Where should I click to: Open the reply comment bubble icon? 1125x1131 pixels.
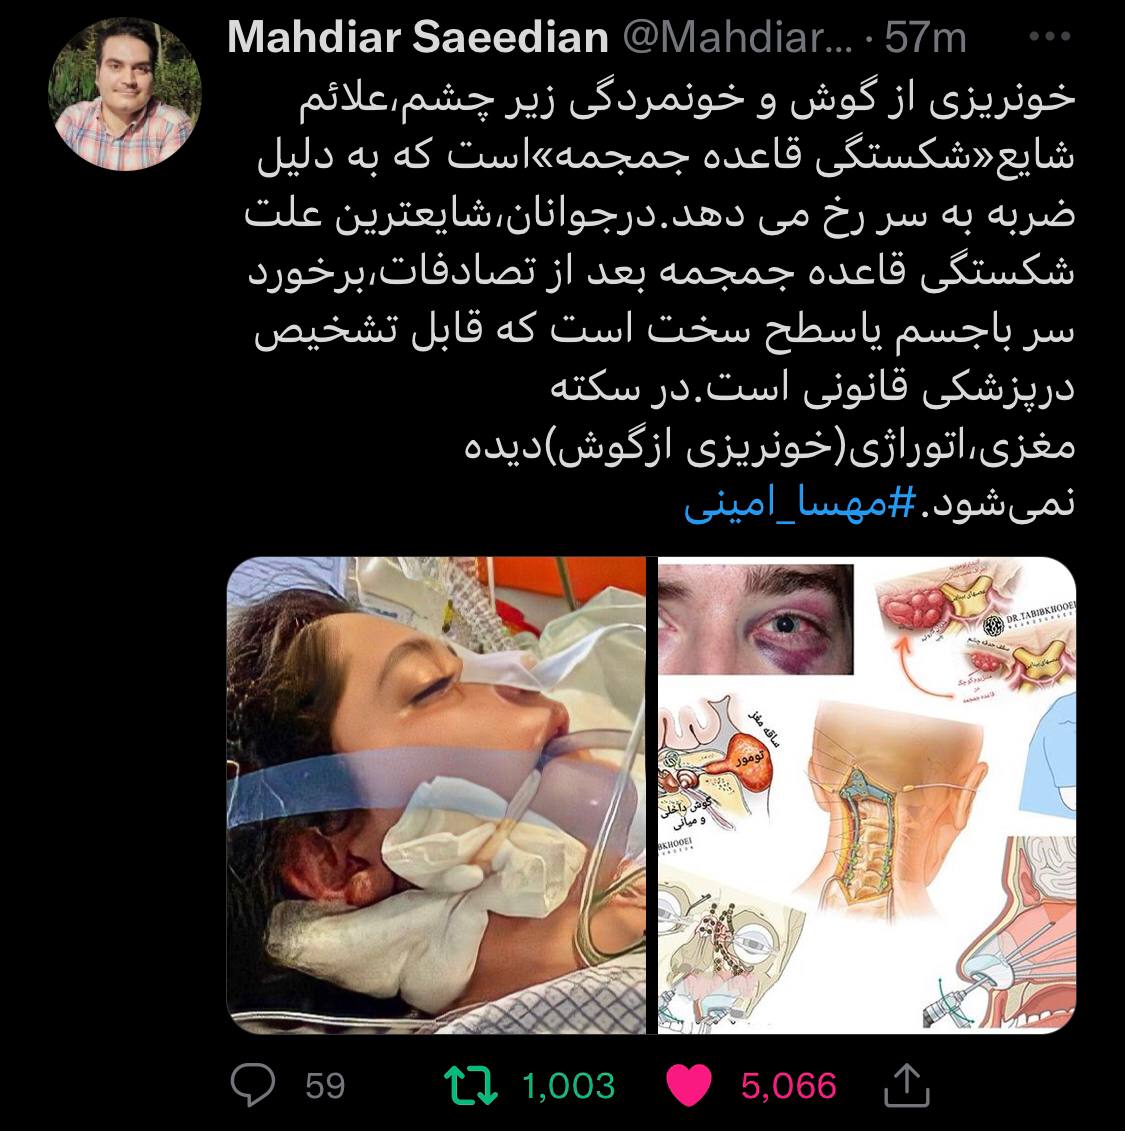pos(252,1085)
